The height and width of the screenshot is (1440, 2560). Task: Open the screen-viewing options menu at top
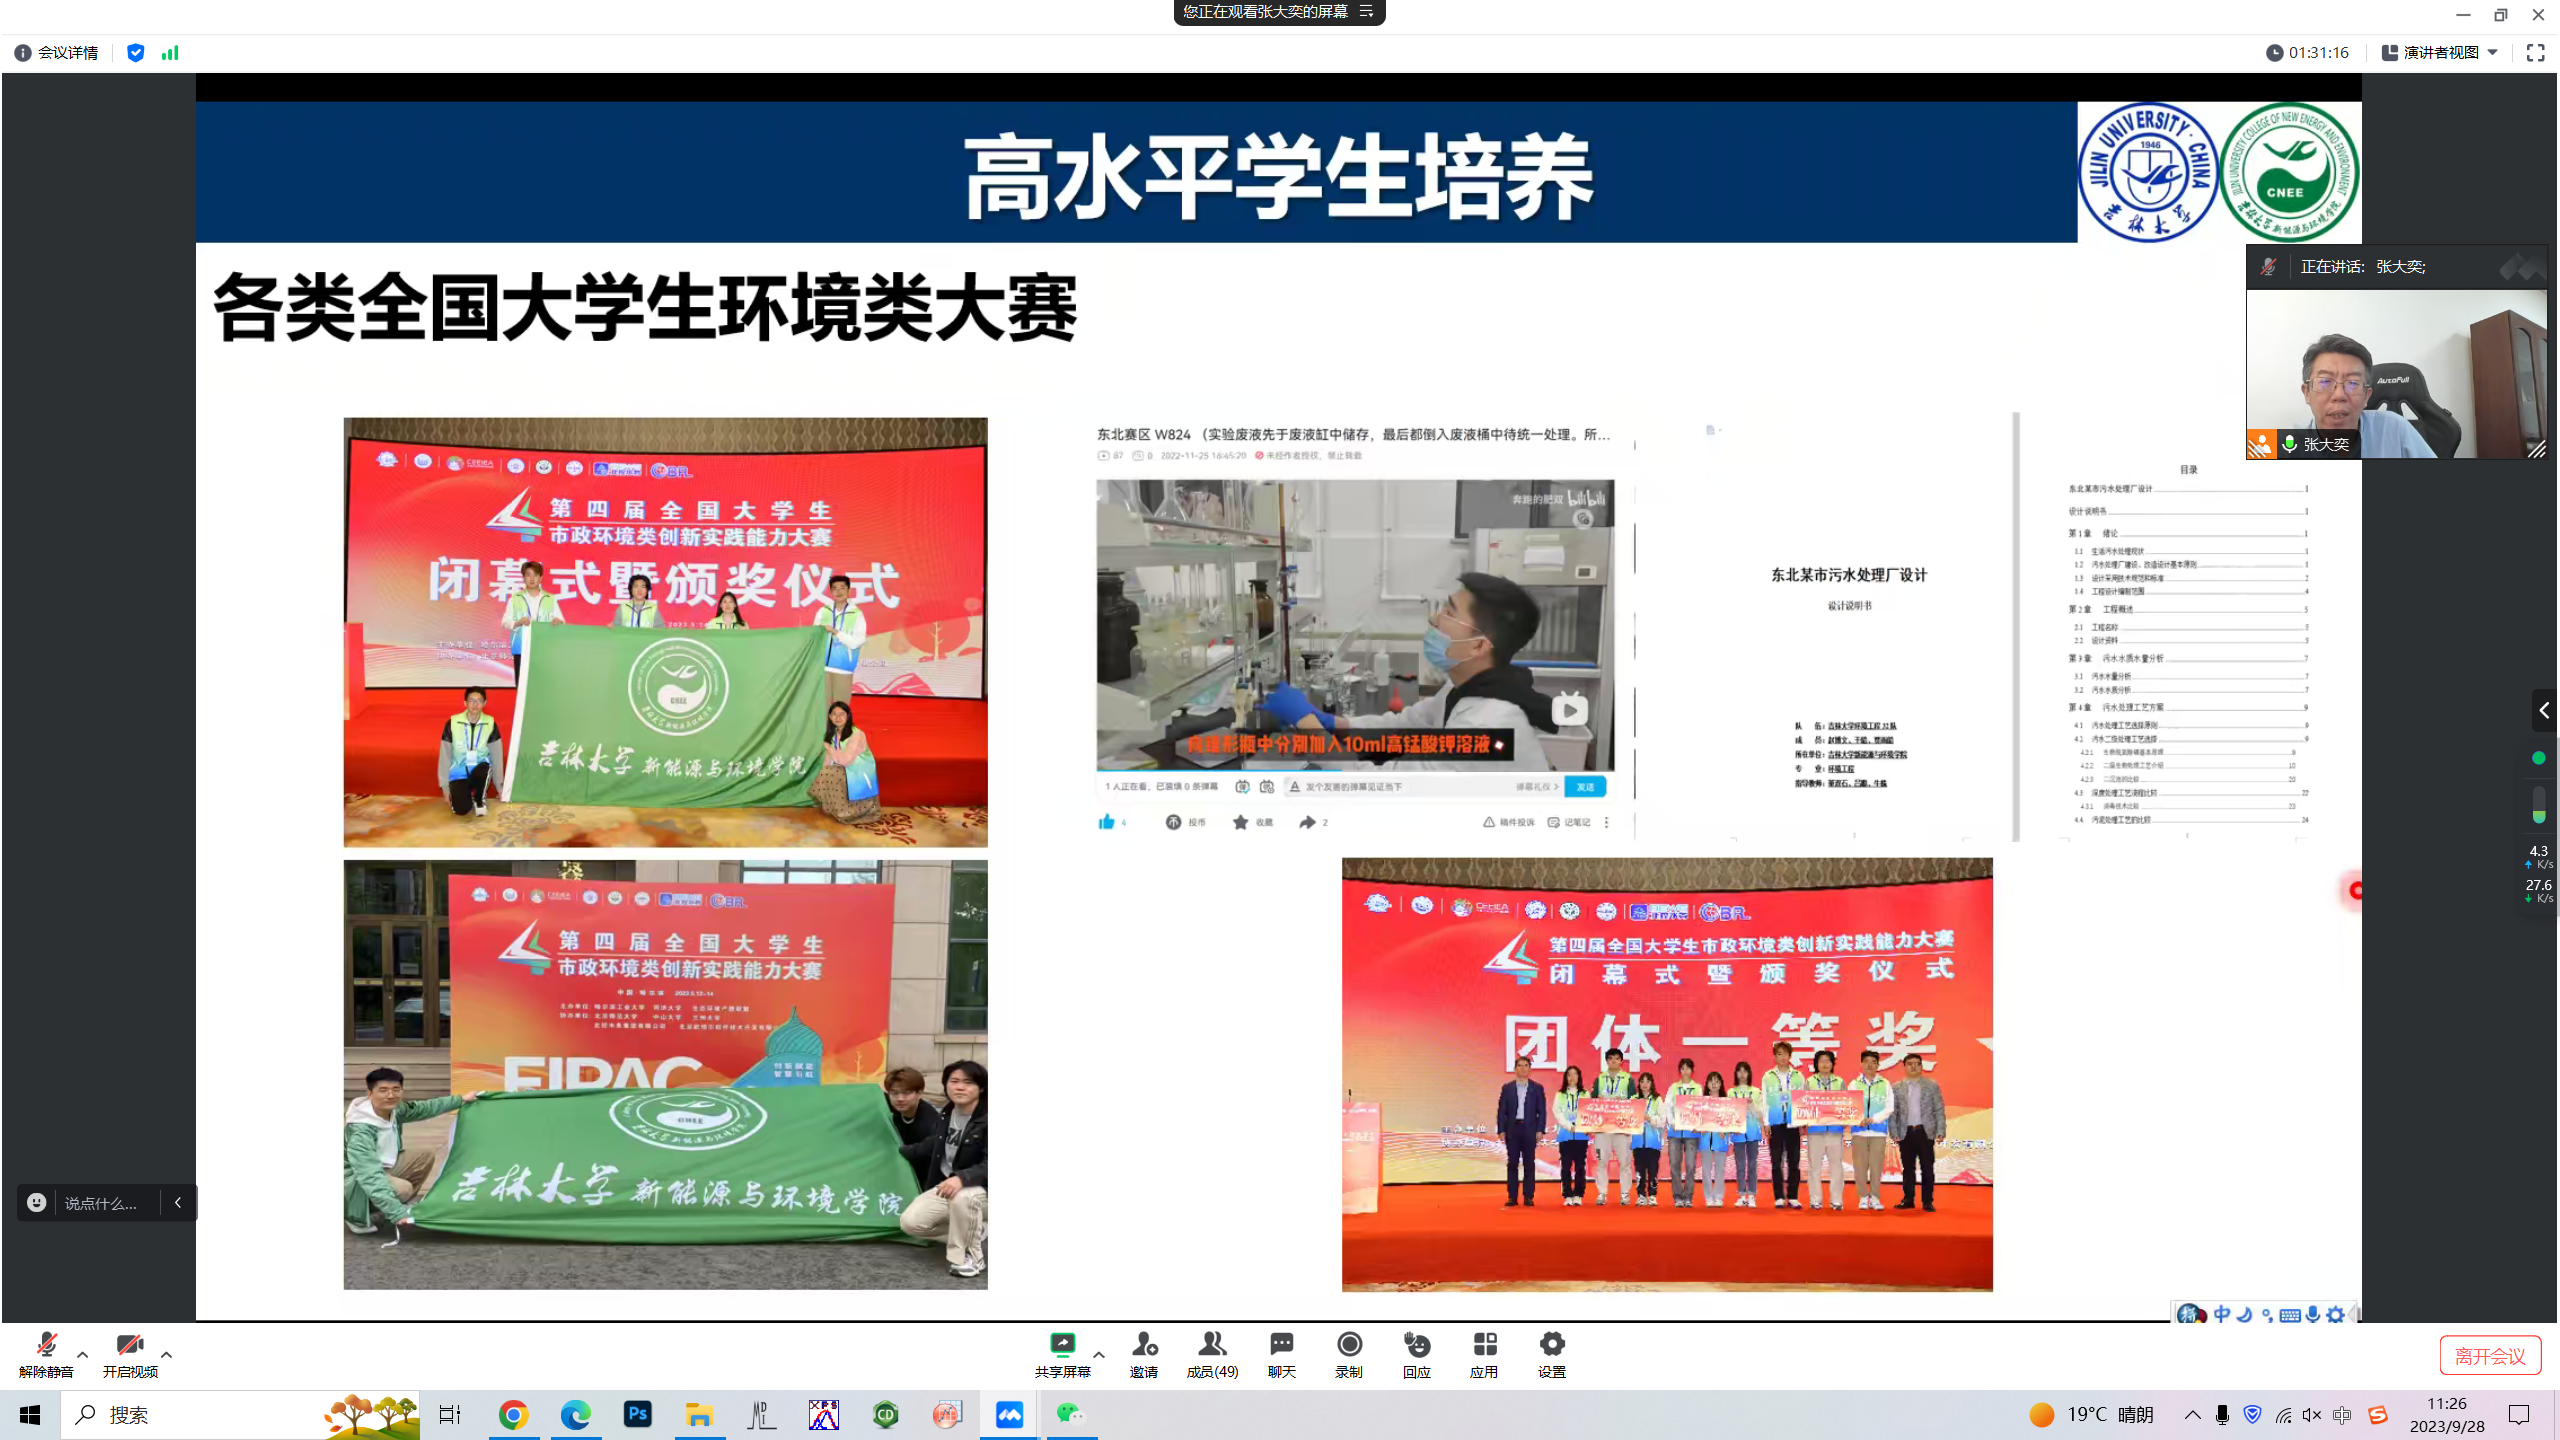pyautogui.click(x=1366, y=12)
